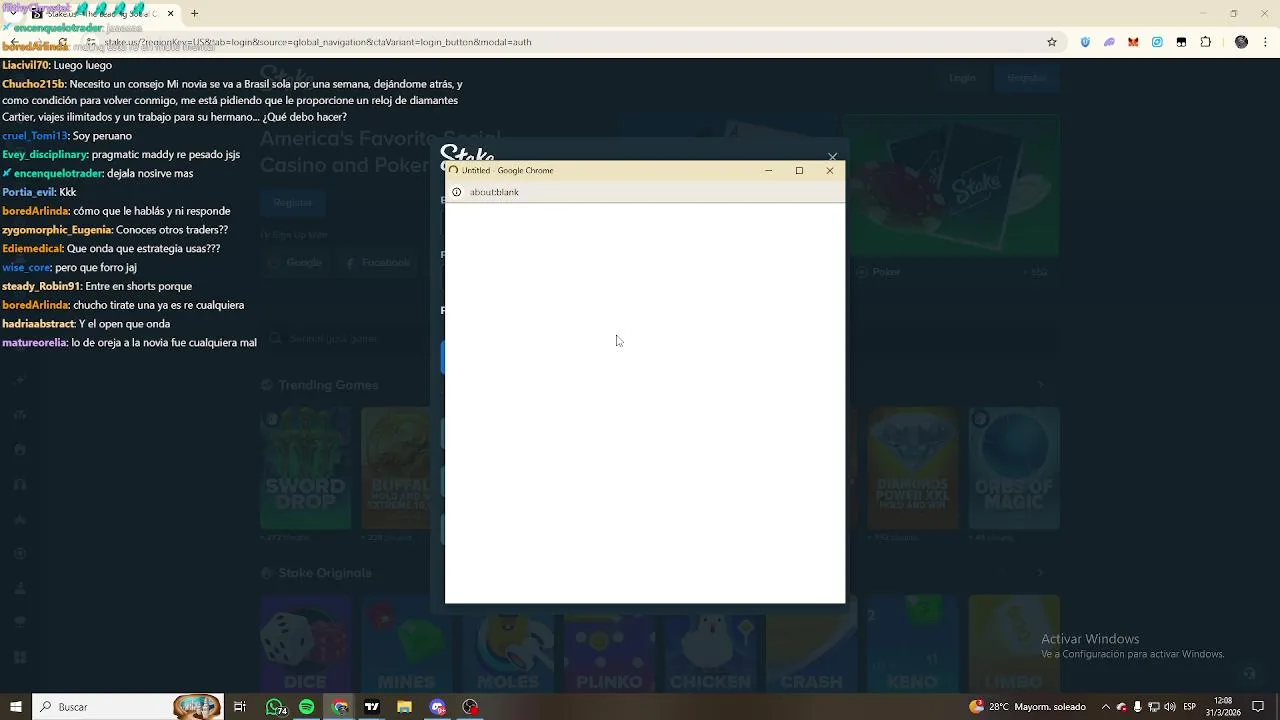
Task: Bookmark this page with the star icon
Action: (1052, 42)
